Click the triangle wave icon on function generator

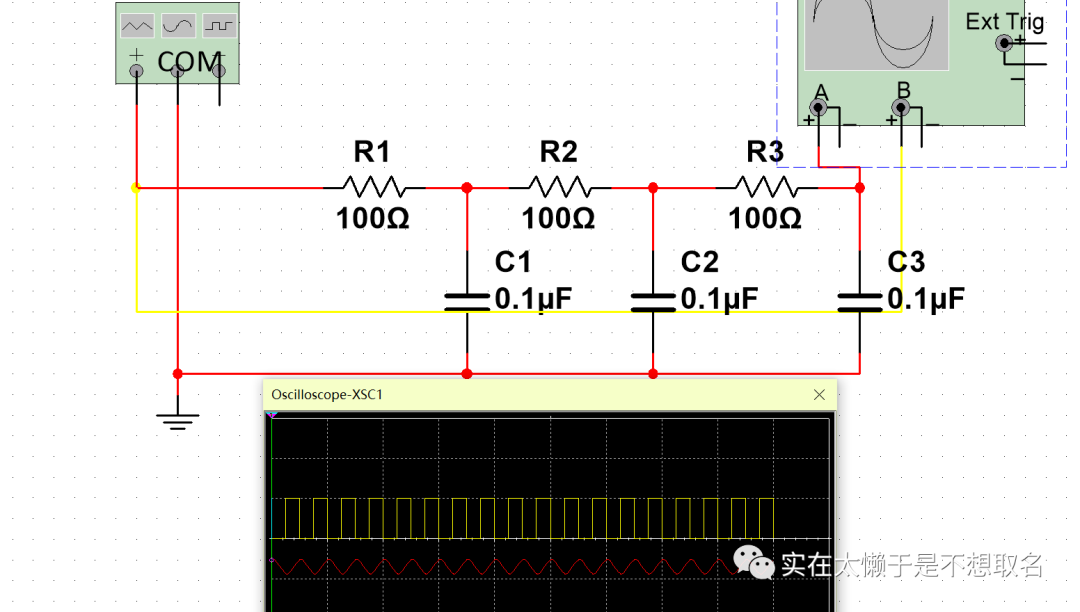coord(137,25)
